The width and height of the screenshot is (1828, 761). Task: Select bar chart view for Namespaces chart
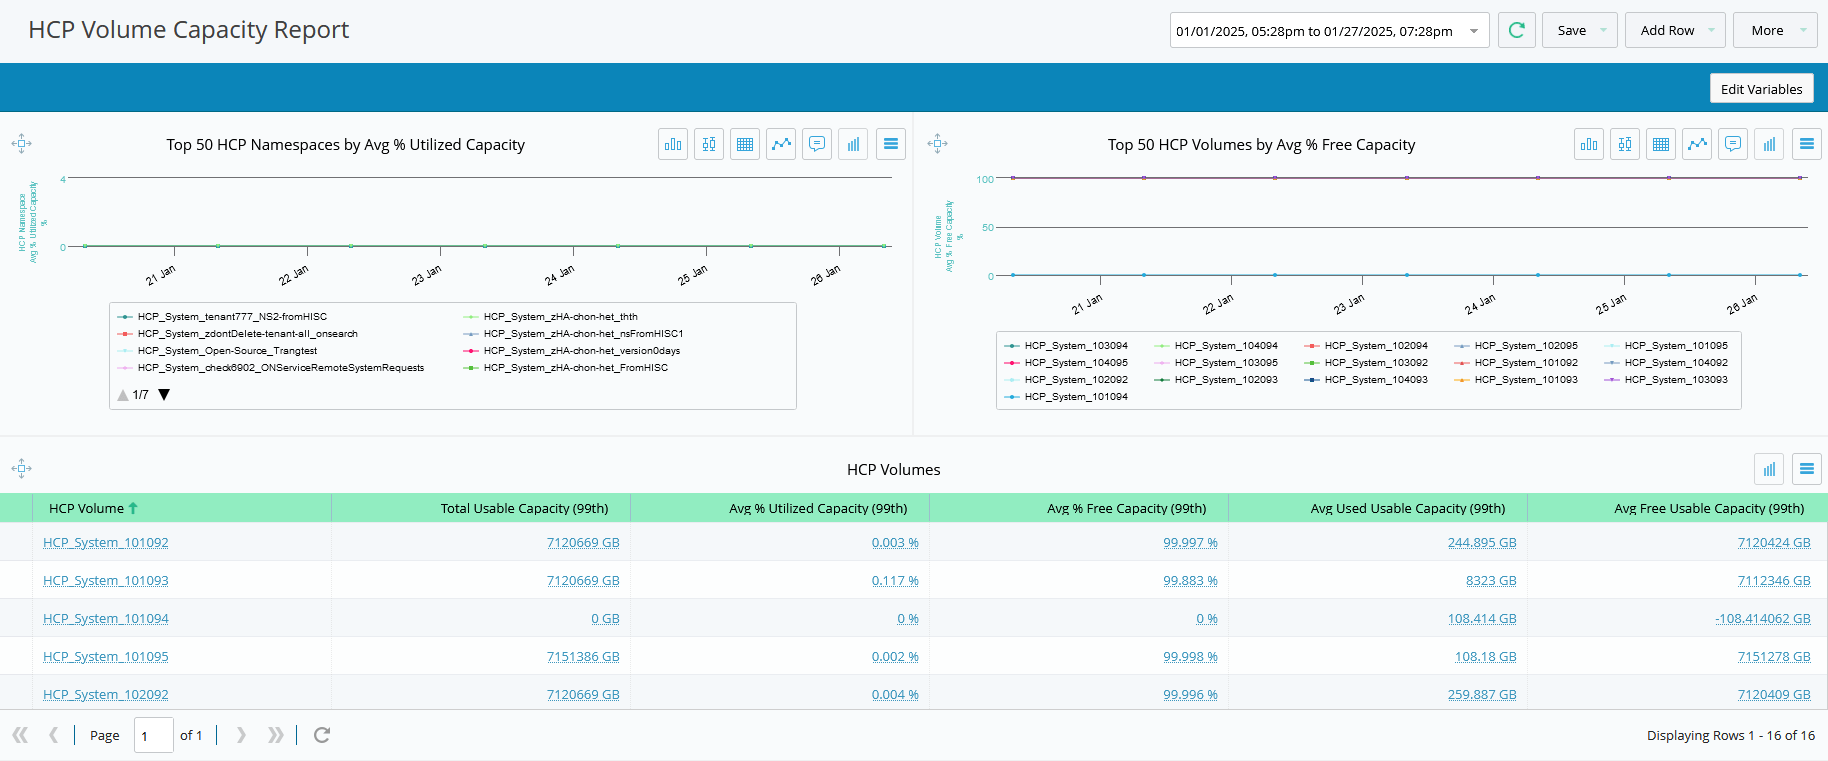673,144
